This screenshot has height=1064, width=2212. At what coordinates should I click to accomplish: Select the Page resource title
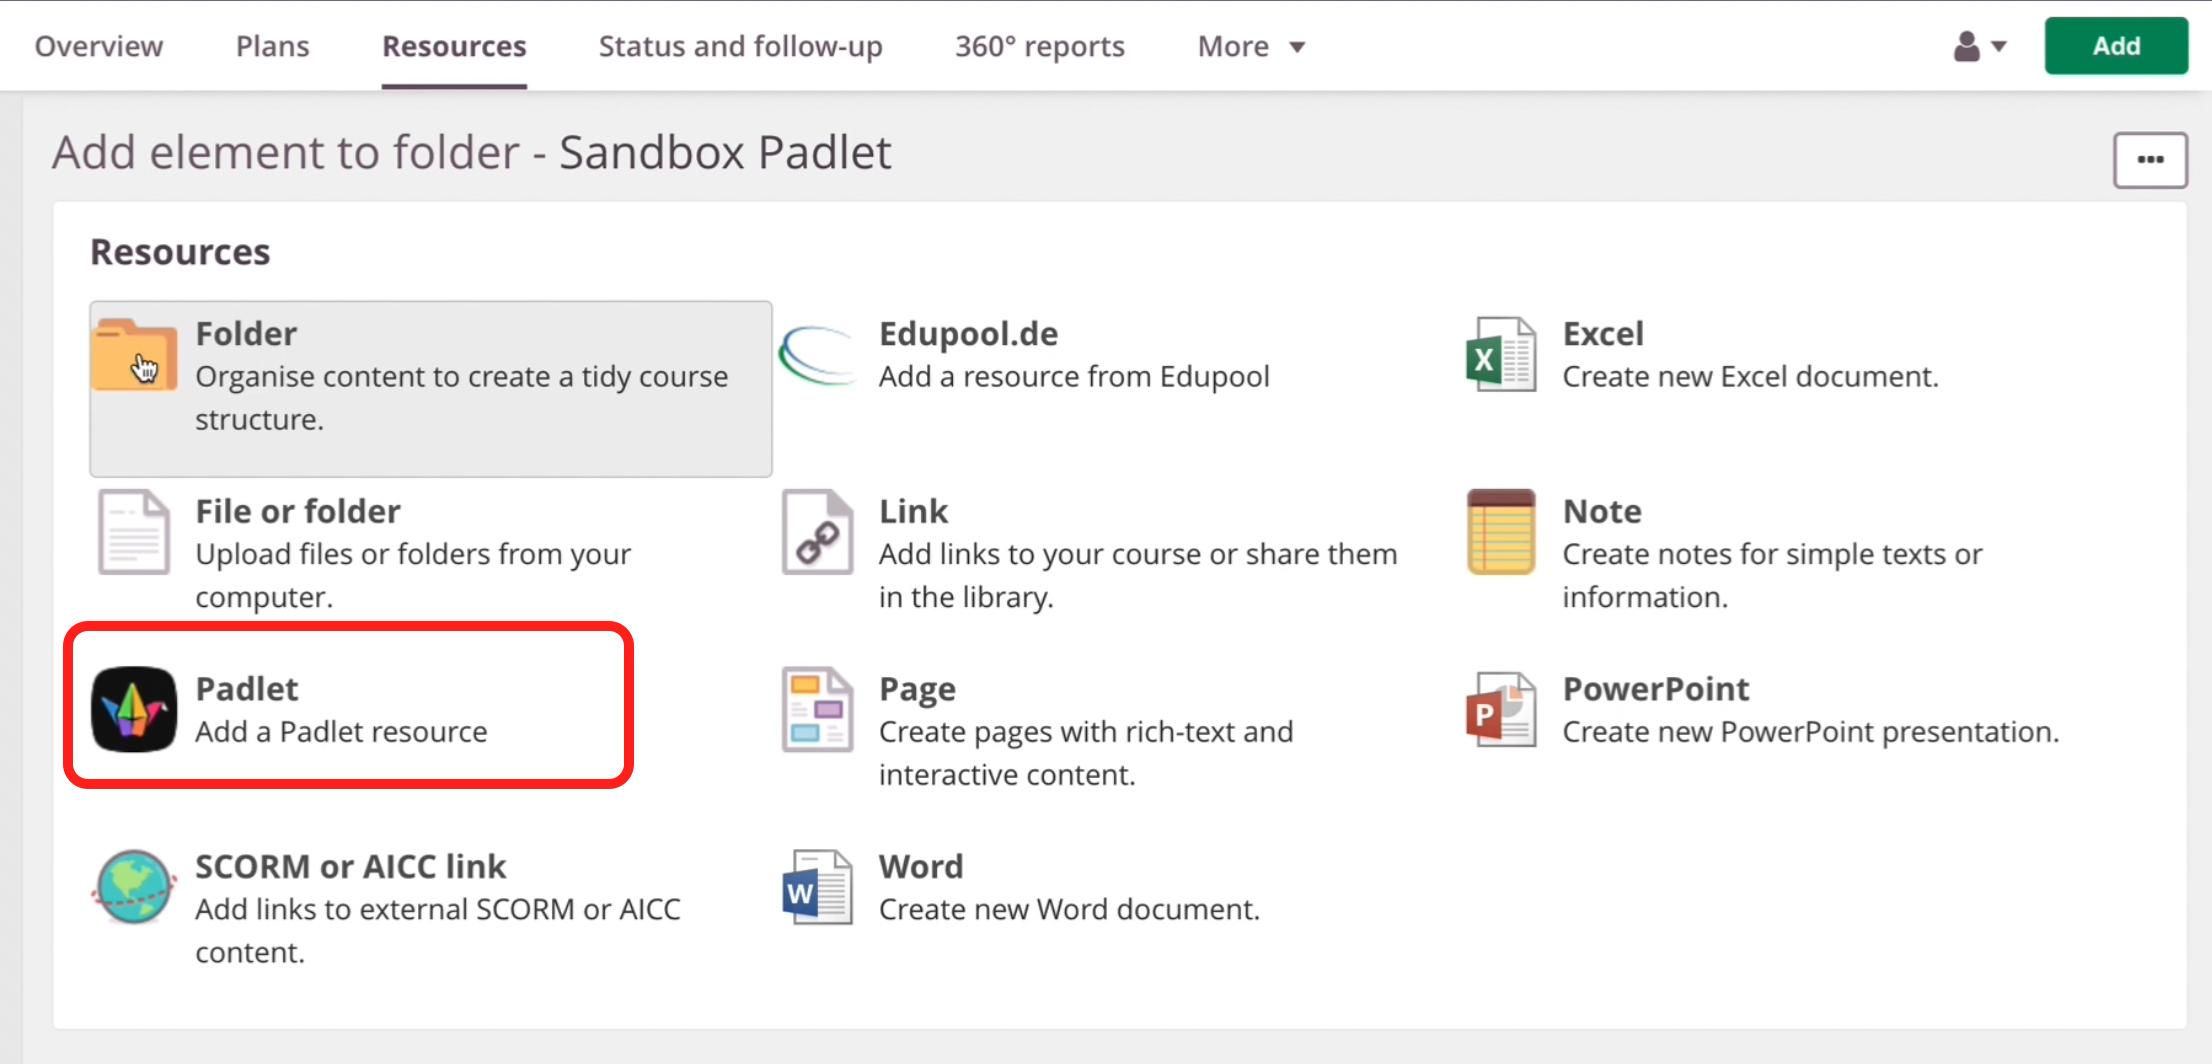(x=917, y=689)
